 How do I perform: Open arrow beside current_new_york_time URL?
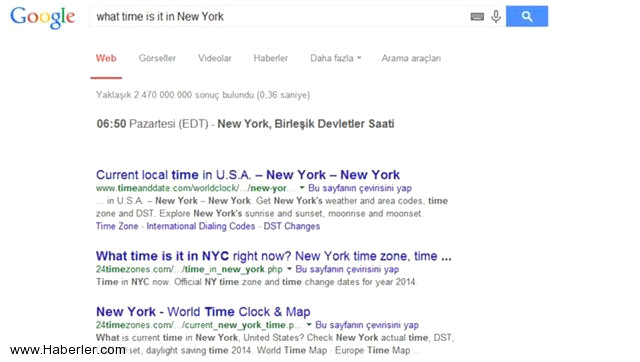(x=309, y=325)
